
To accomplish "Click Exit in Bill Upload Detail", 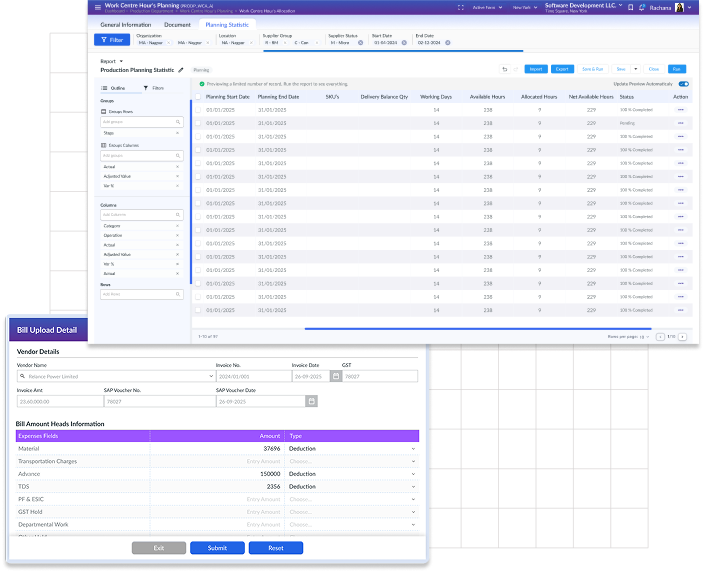I will pos(159,548).
